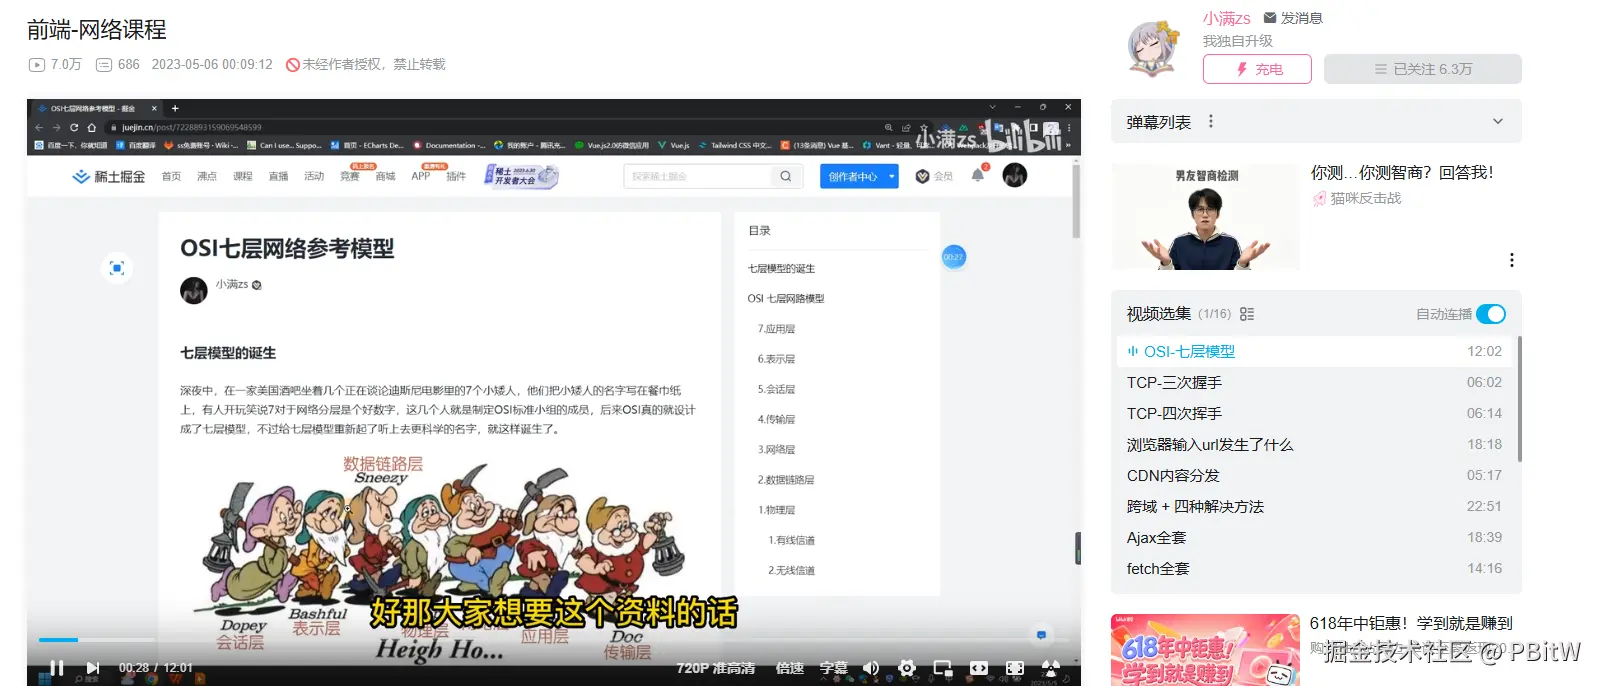Open the 字幕 subtitle options
The width and height of the screenshot is (1601, 686).
click(x=834, y=668)
